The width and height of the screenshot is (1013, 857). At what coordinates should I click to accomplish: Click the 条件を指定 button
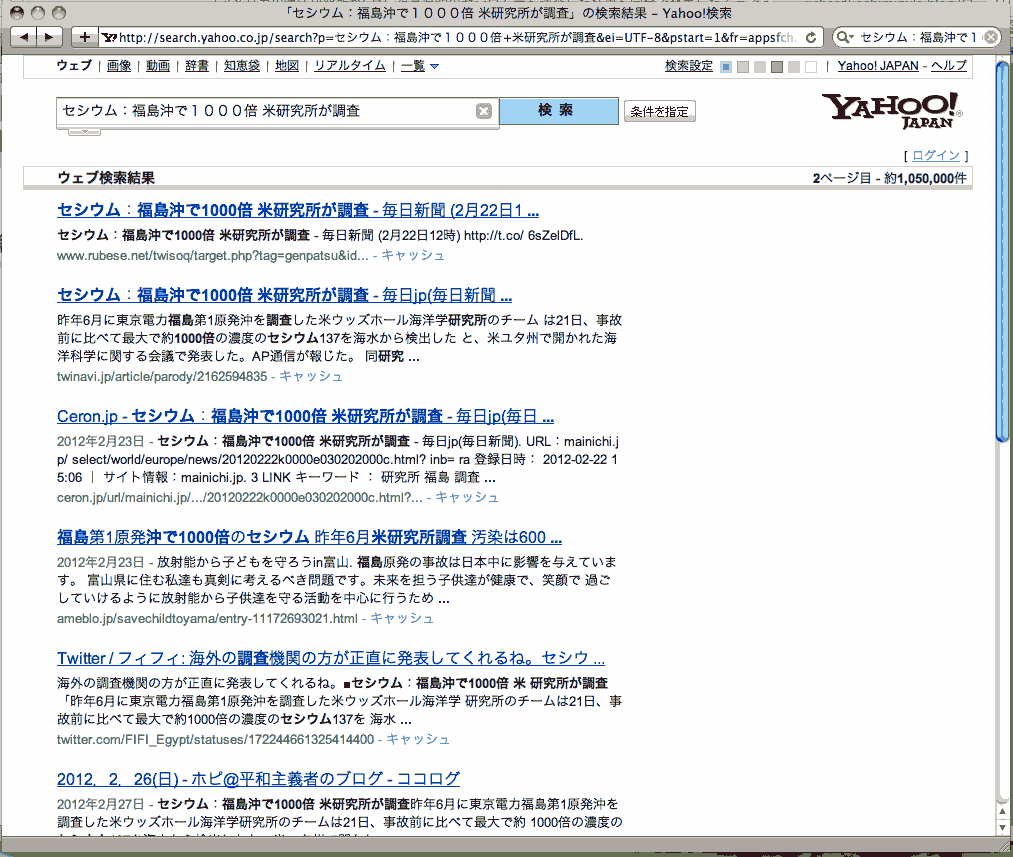pyautogui.click(x=660, y=112)
